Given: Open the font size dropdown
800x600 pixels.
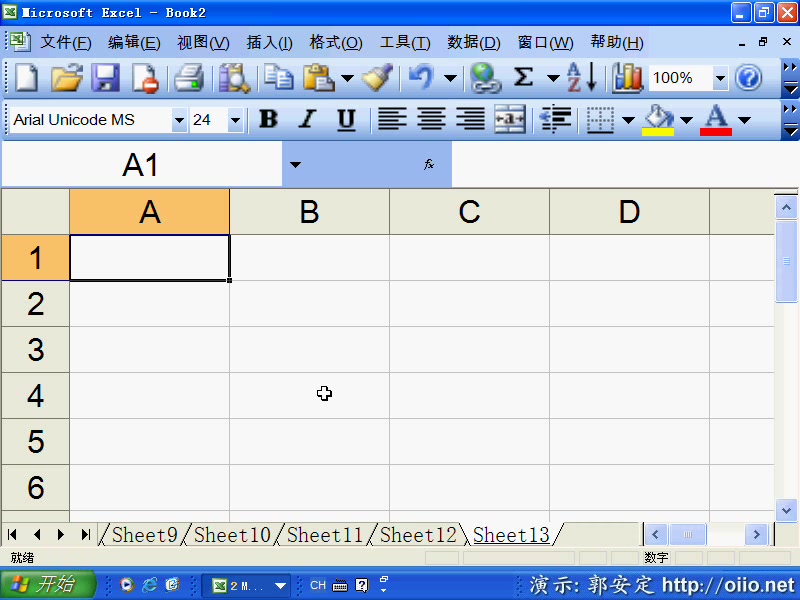Looking at the screenshot, I should point(235,119).
